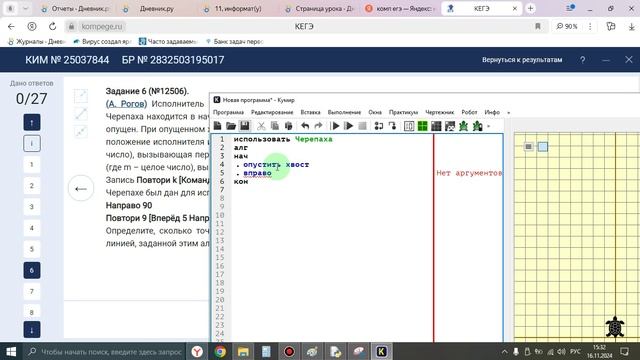Viewport: 640px width, 360px height.
Task: Click the step over icon
Action: 379,126
